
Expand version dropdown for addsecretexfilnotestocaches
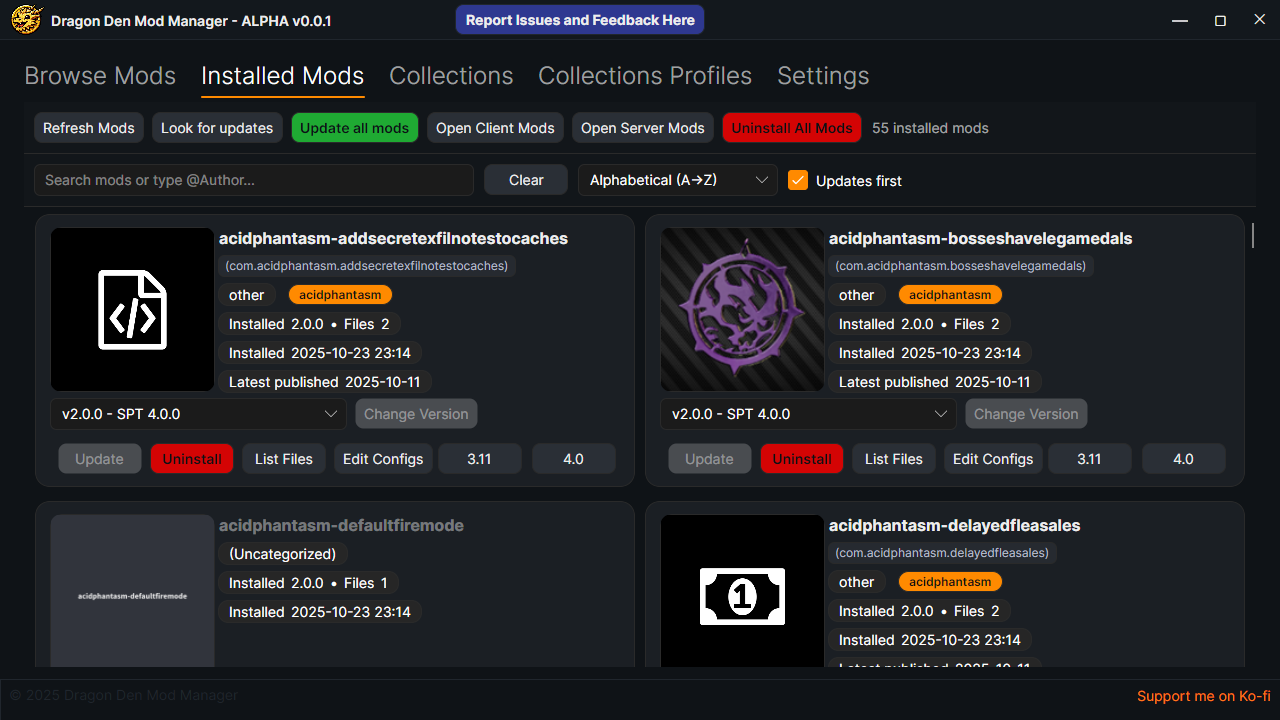(198, 414)
